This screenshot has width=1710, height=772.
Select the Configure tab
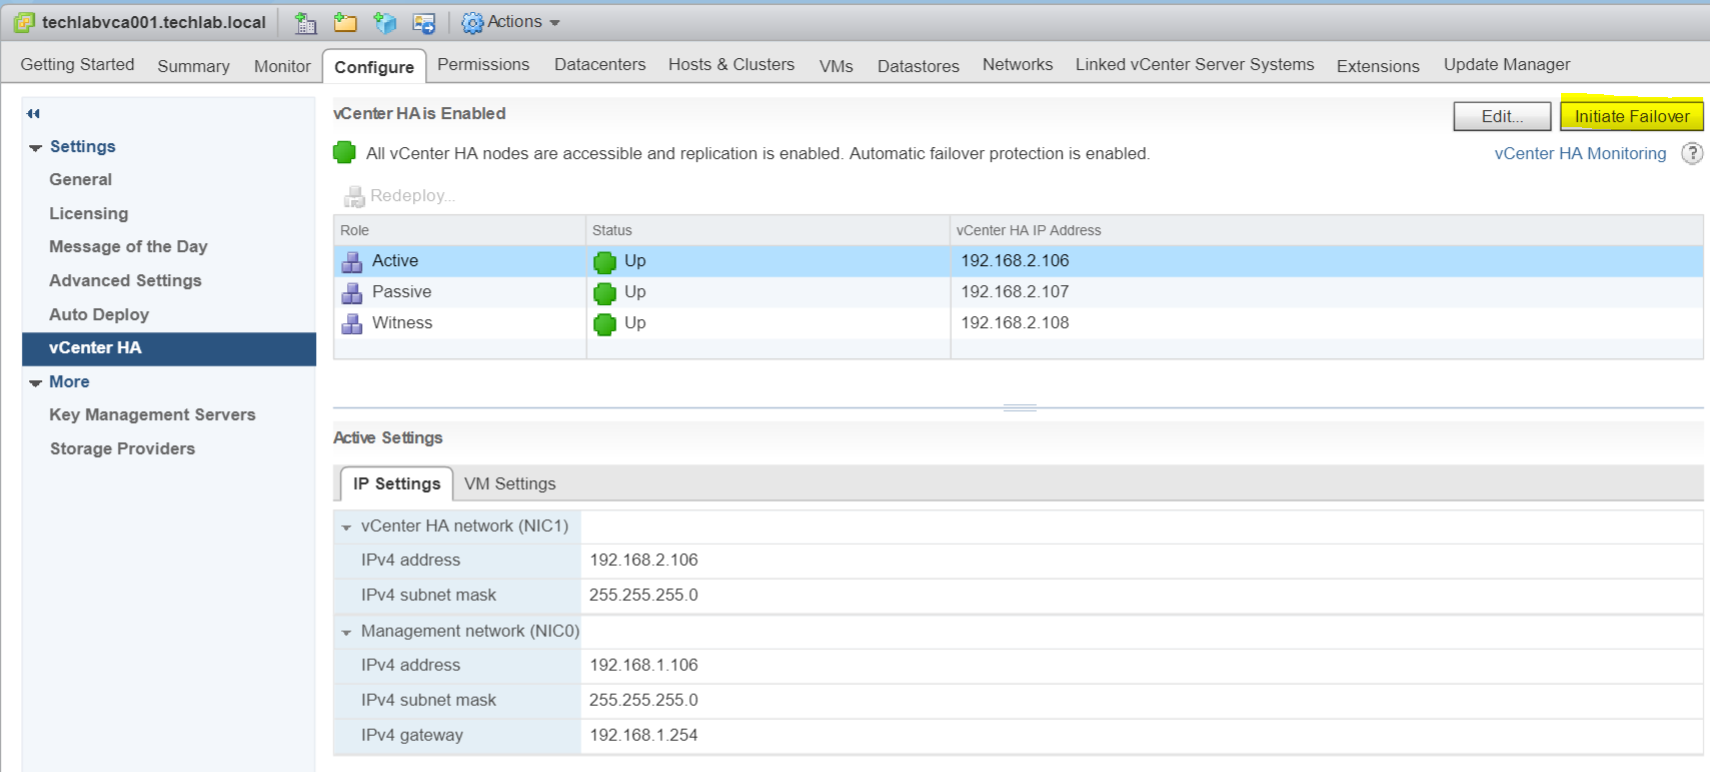[x=374, y=66]
